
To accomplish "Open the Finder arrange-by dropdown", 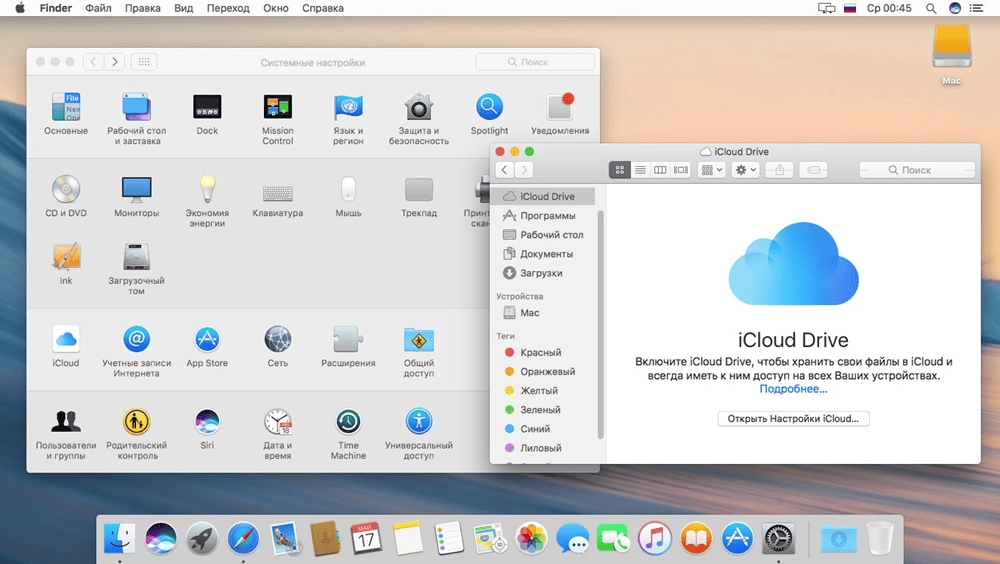I will (x=711, y=170).
